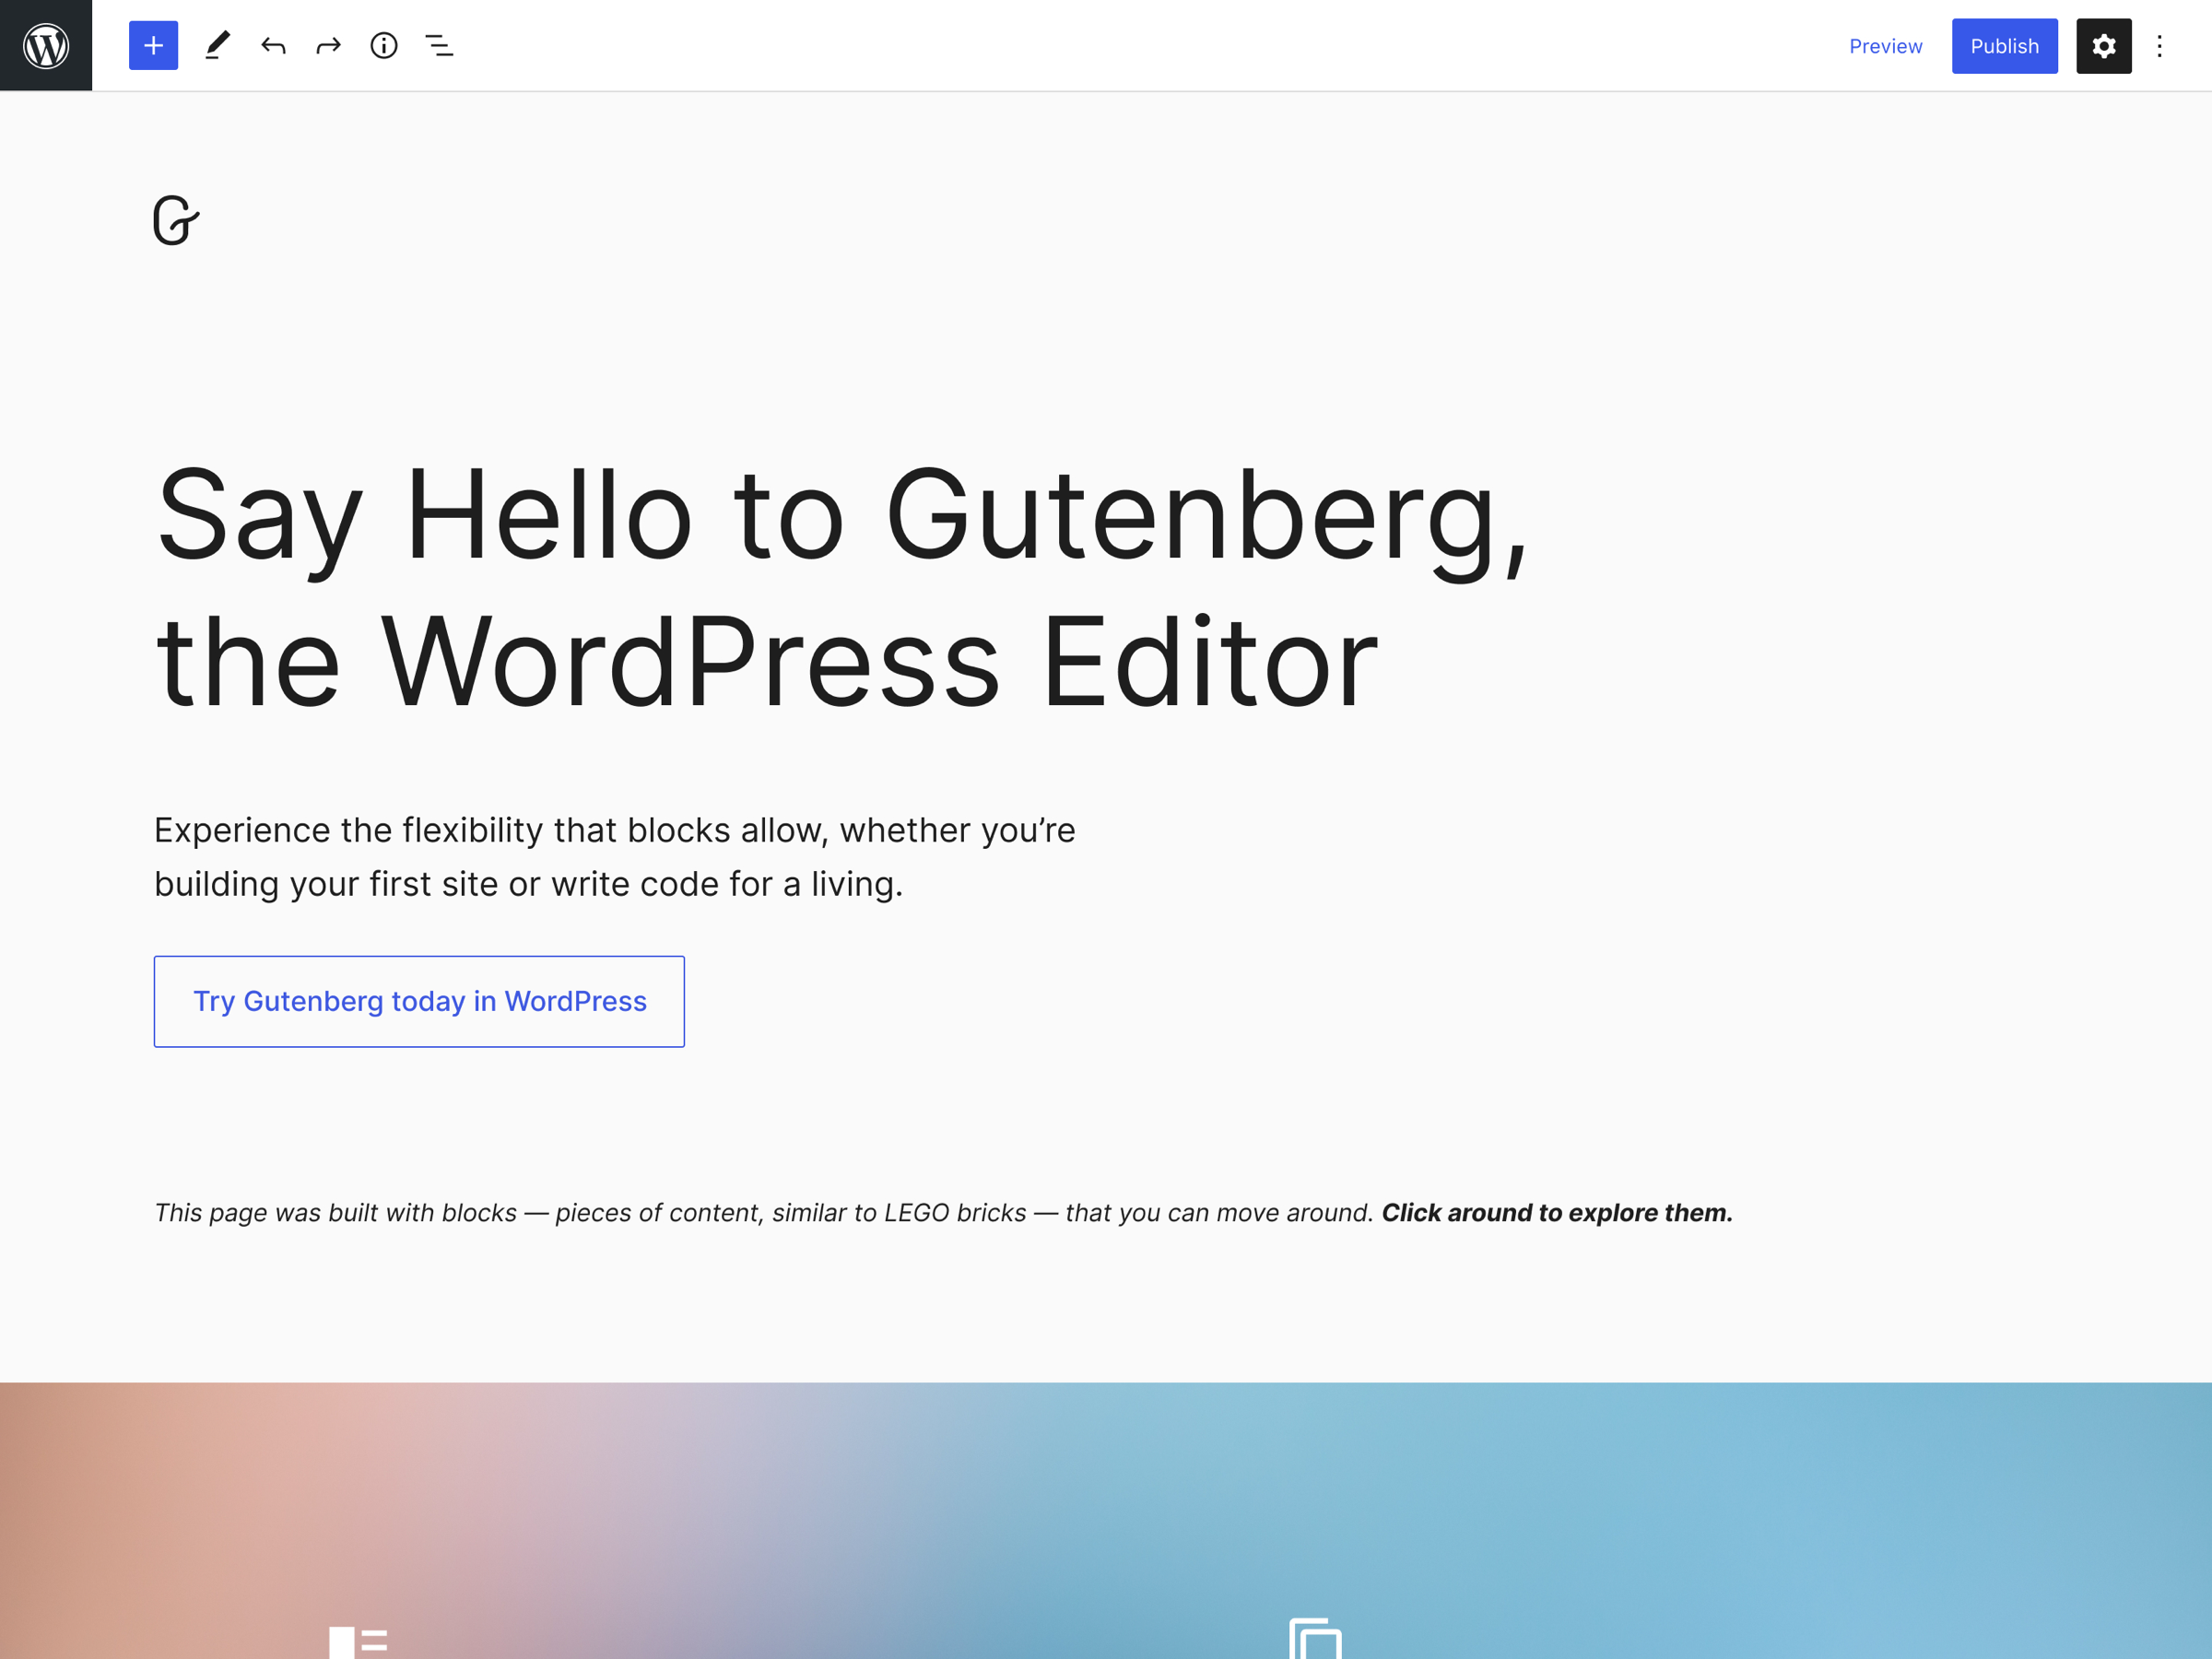Select the Publish menu item
Screen dimensions: 2212x1659
(2003, 45)
